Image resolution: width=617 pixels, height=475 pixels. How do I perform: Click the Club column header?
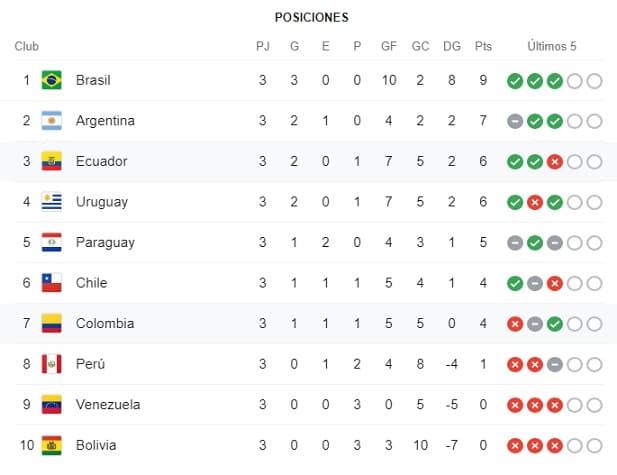27,46
